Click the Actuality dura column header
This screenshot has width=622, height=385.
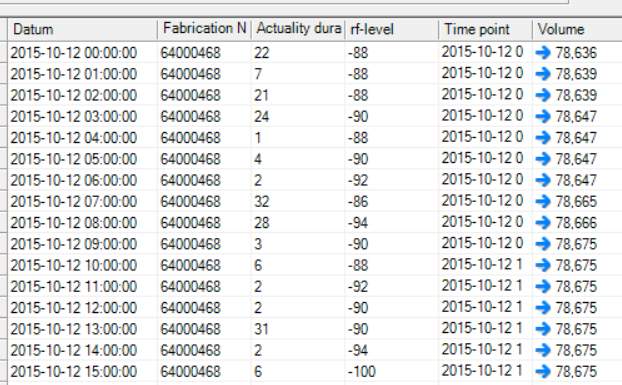click(298, 29)
